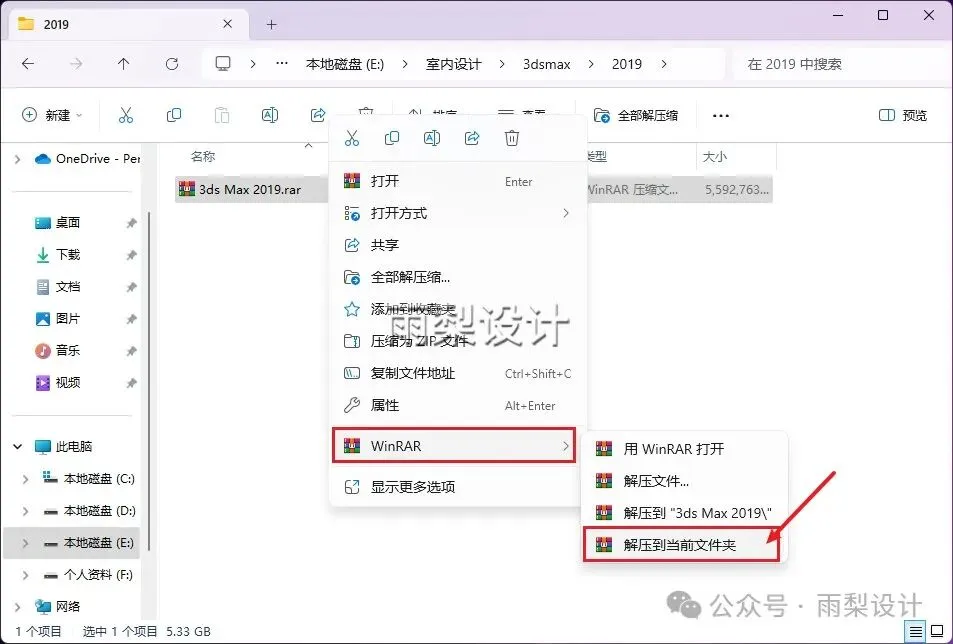Screen dimensions: 953x644
Task: Expand the 本地磁盘 (E:) node
Action: 26,543
